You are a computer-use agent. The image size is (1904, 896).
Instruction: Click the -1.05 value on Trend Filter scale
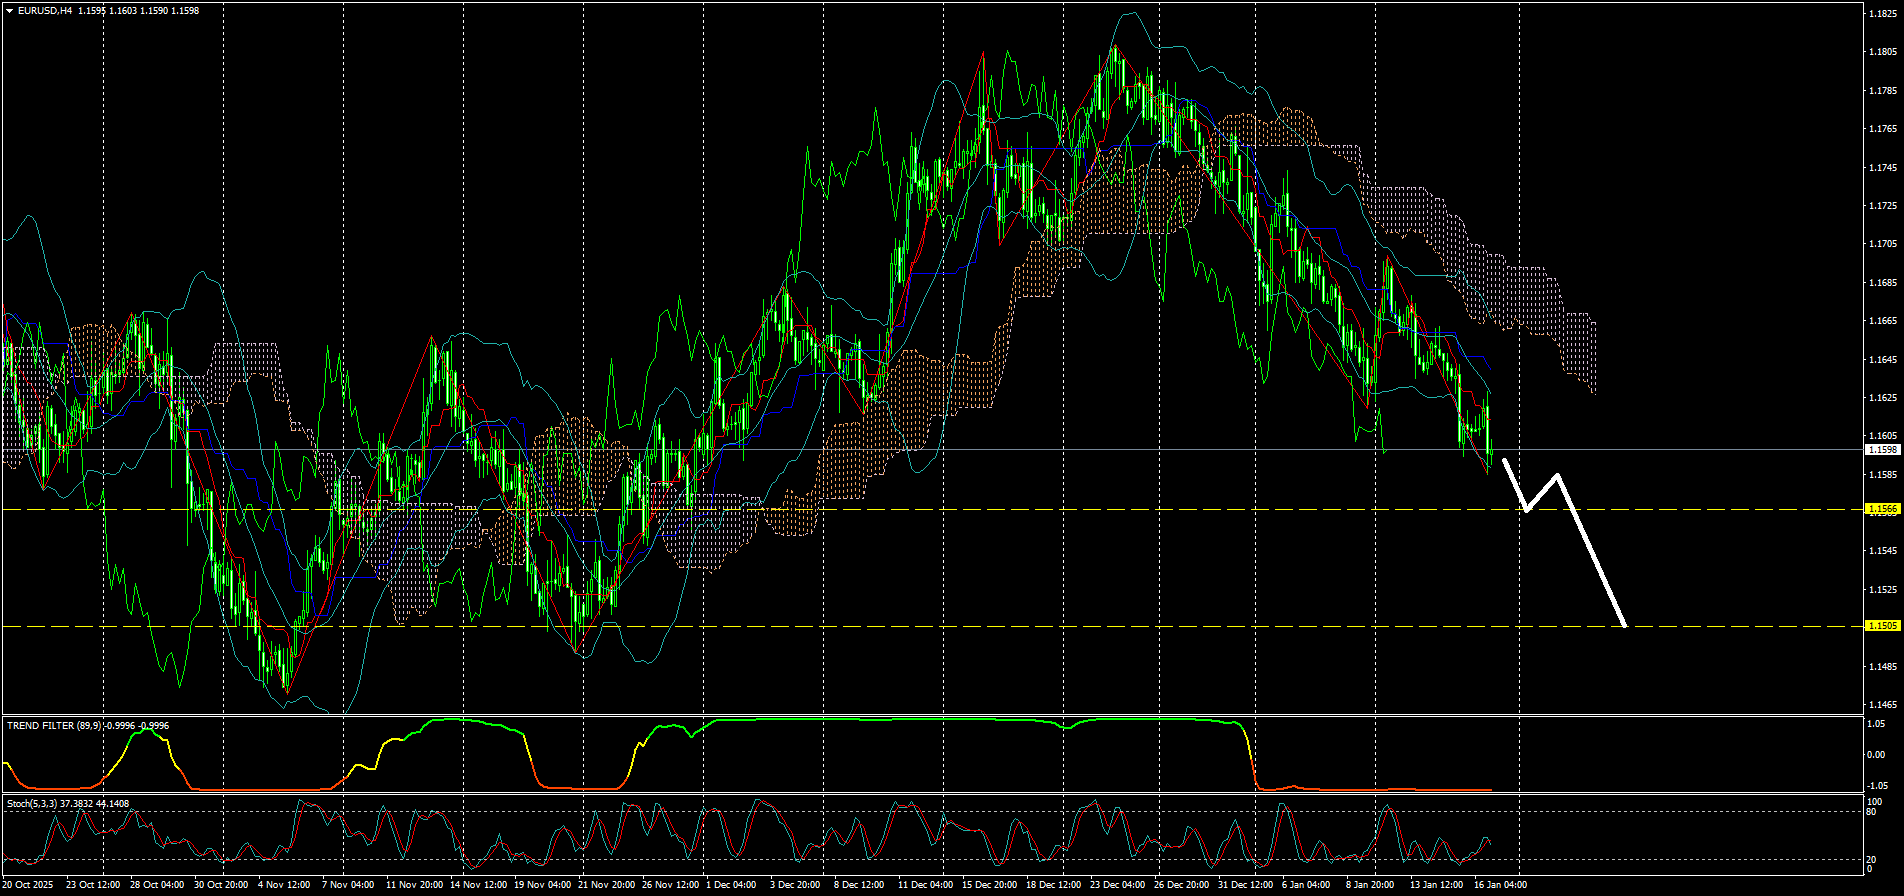coord(1877,785)
